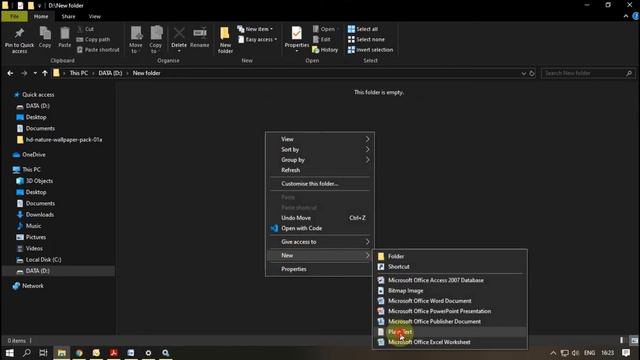Switch to the Share tab
This screenshot has width=640, height=360.
(x=68, y=16)
